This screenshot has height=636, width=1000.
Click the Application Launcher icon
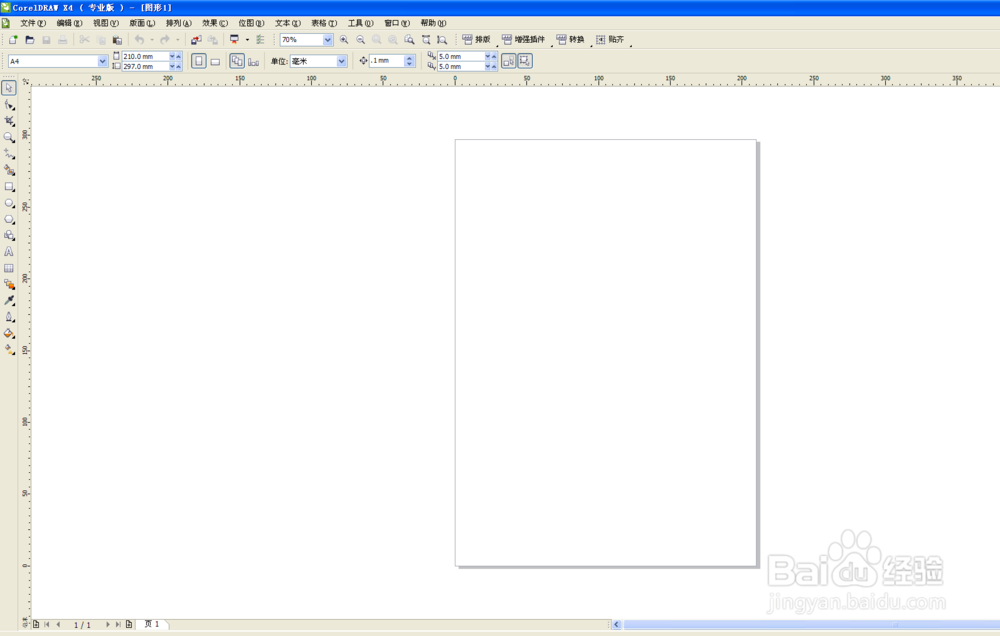tap(234, 40)
